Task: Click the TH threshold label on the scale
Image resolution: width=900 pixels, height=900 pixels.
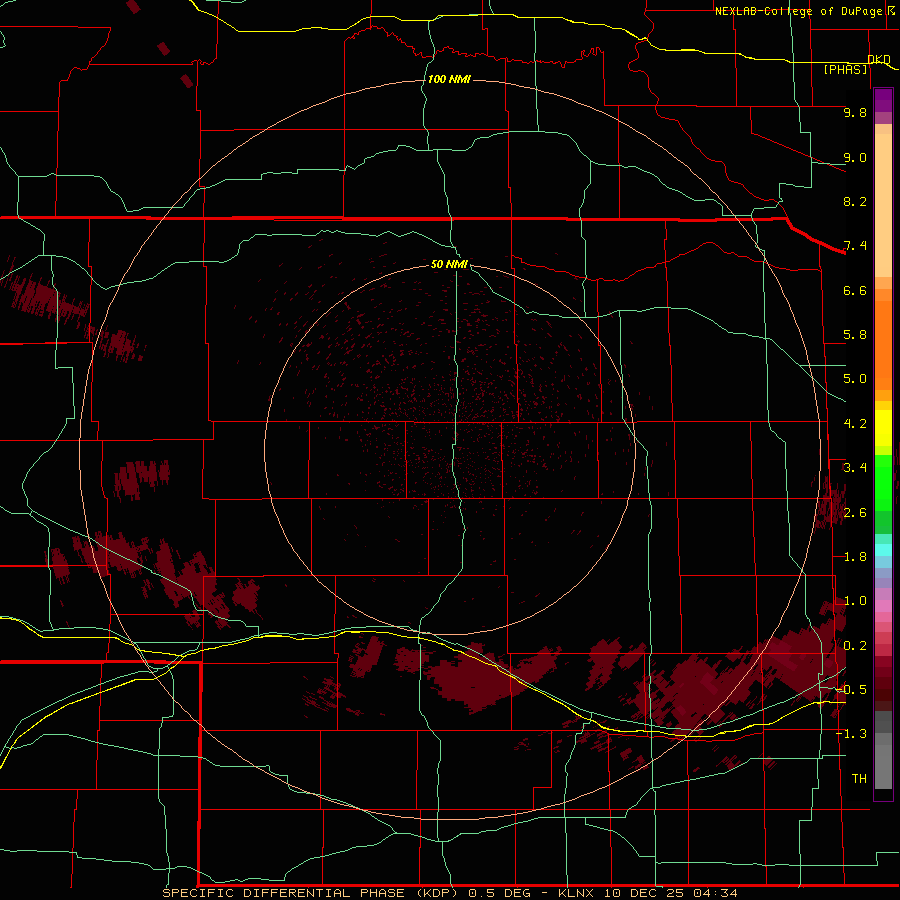Action: pos(859,779)
